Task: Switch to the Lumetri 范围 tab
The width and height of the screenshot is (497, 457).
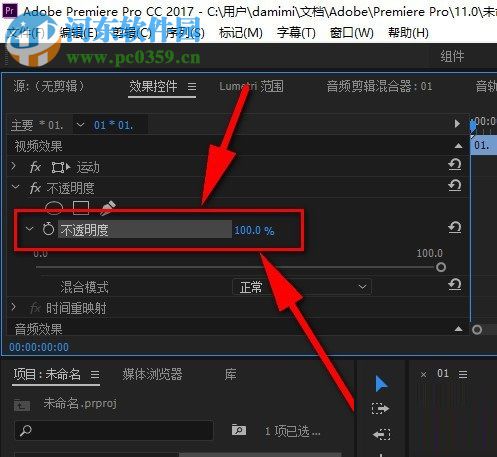Action: click(x=251, y=87)
